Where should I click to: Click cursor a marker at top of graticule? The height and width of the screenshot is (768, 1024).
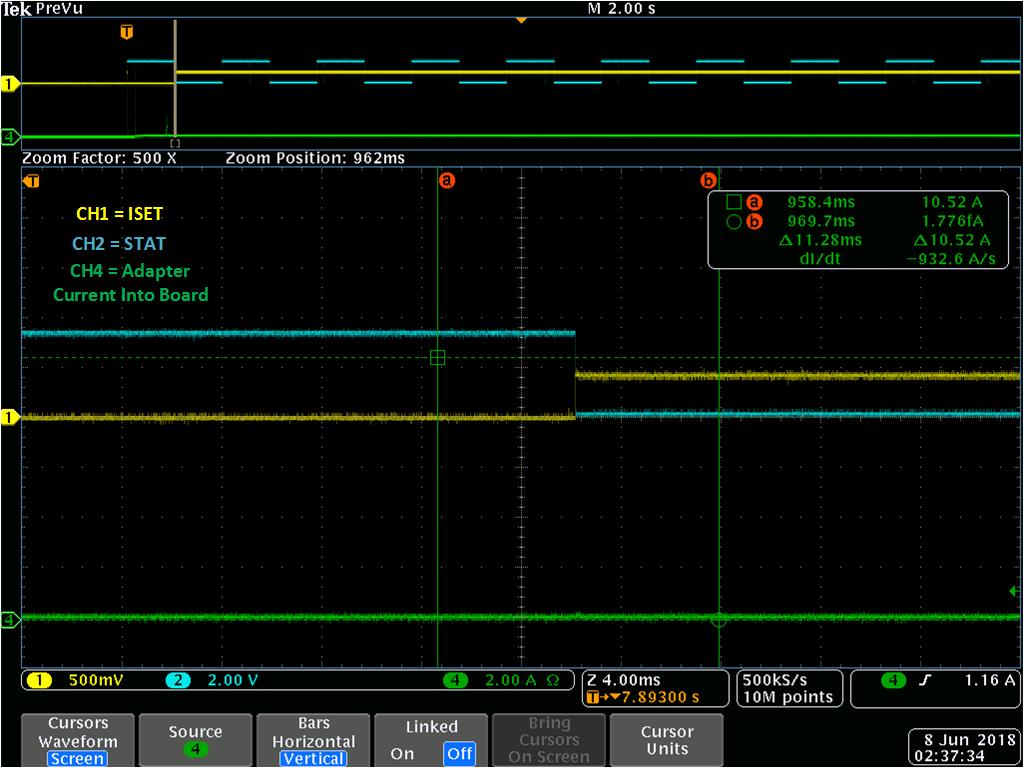447,180
